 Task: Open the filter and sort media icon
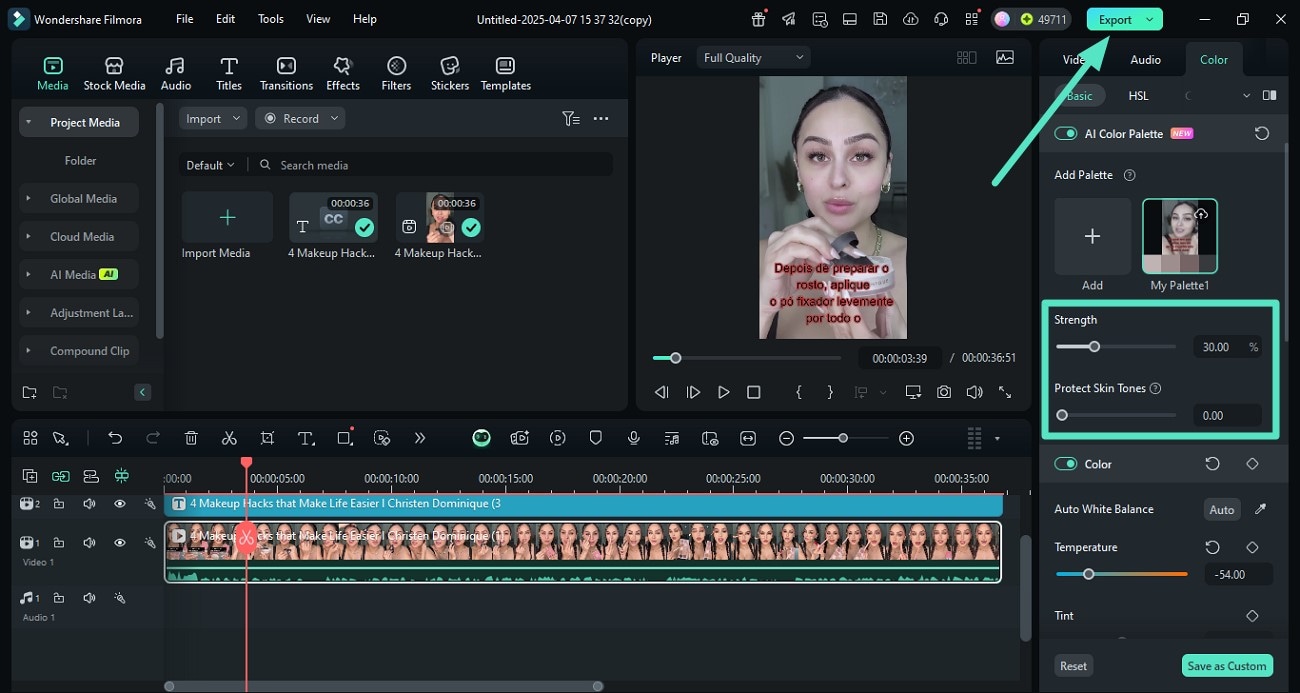571,118
